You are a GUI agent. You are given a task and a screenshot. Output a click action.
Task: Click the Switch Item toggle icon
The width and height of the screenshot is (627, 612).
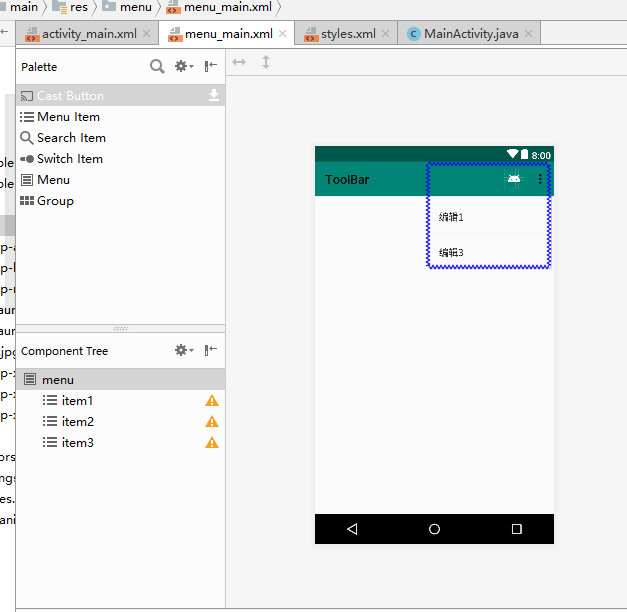[27, 159]
